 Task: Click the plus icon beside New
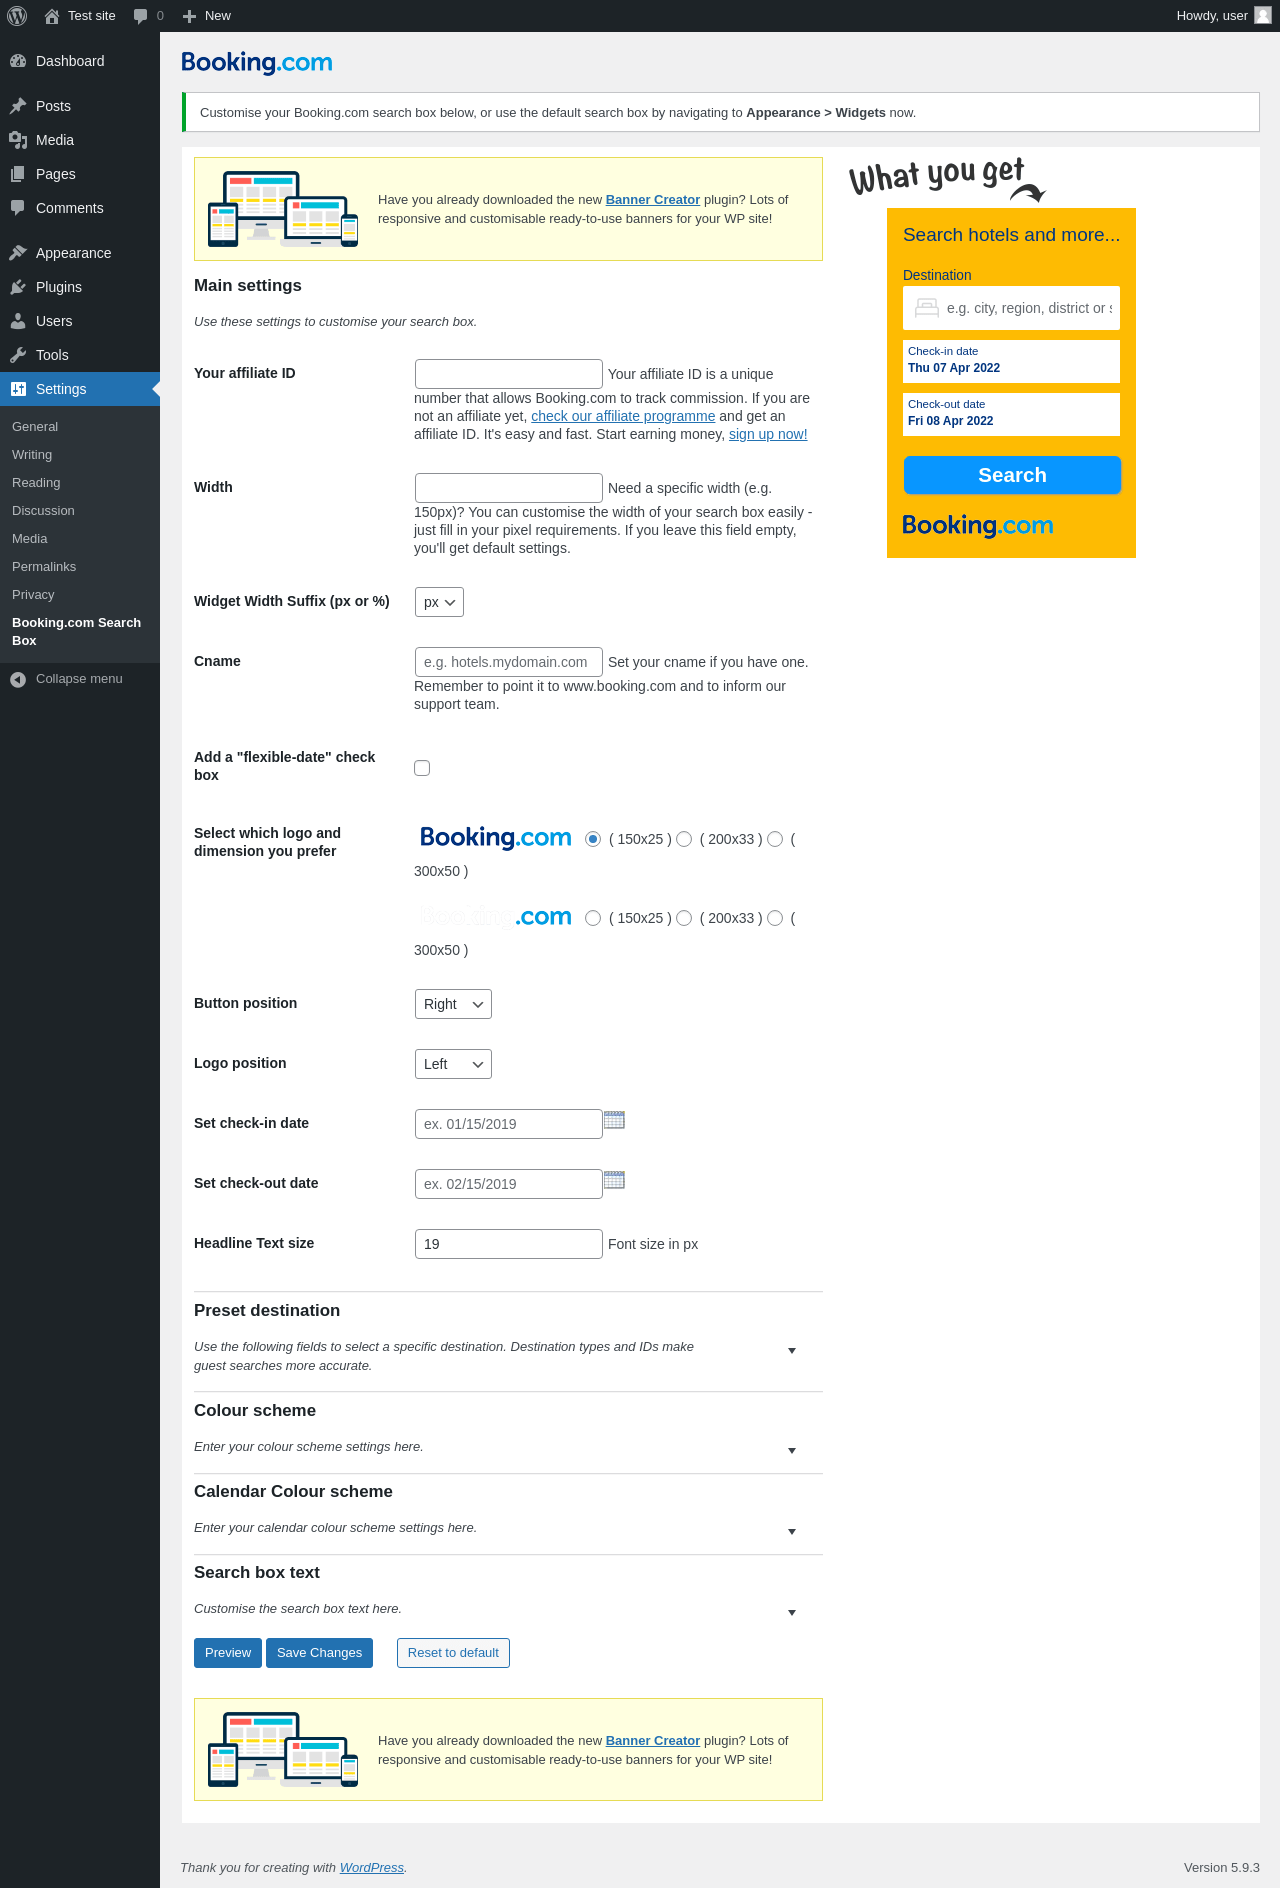pyautogui.click(x=189, y=16)
